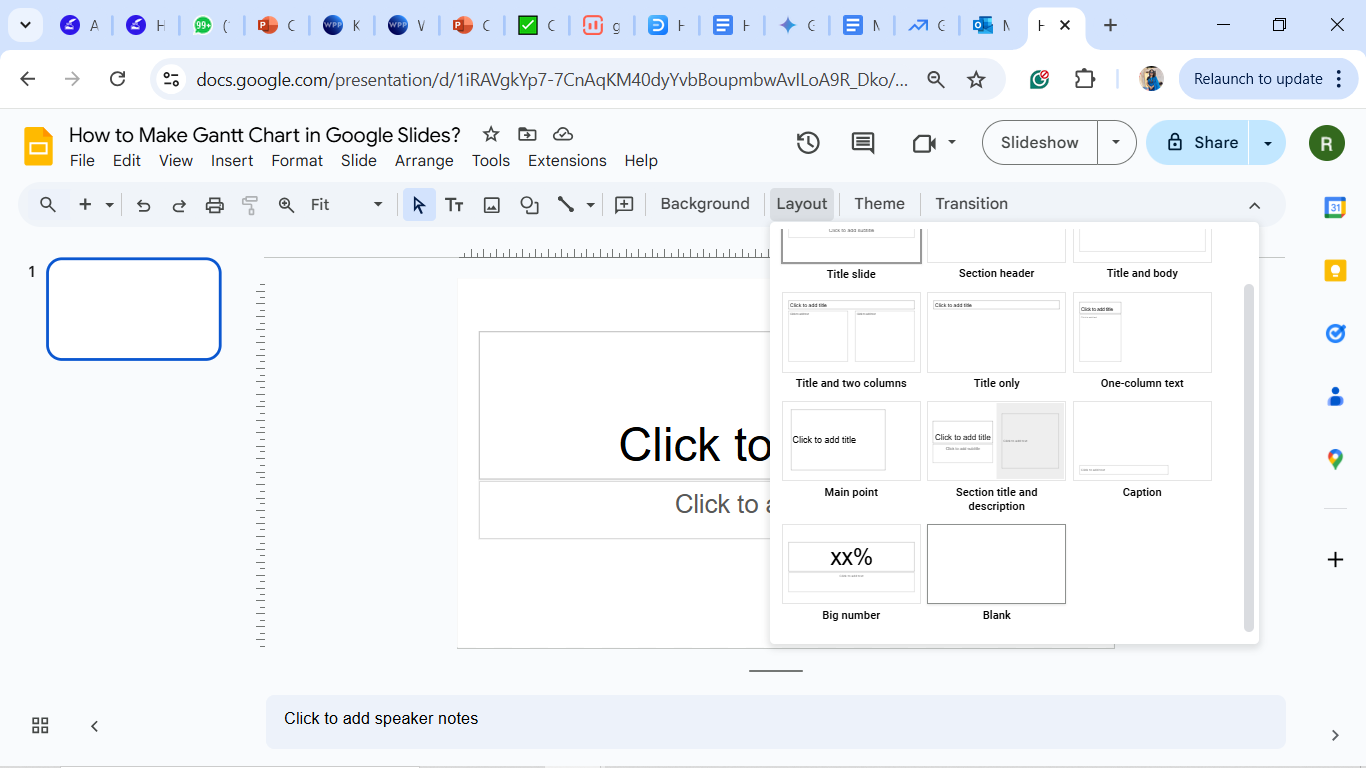Image resolution: width=1366 pixels, height=768 pixels.
Task: Open the Insert menu
Action: (232, 161)
